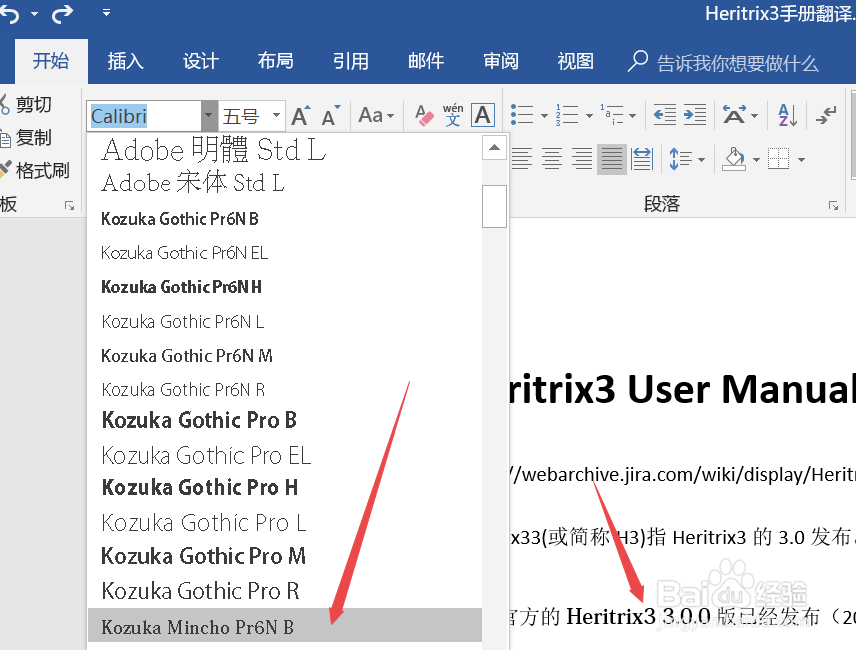
Task: Select font Adobe 明體 Std L
Action: [x=284, y=150]
